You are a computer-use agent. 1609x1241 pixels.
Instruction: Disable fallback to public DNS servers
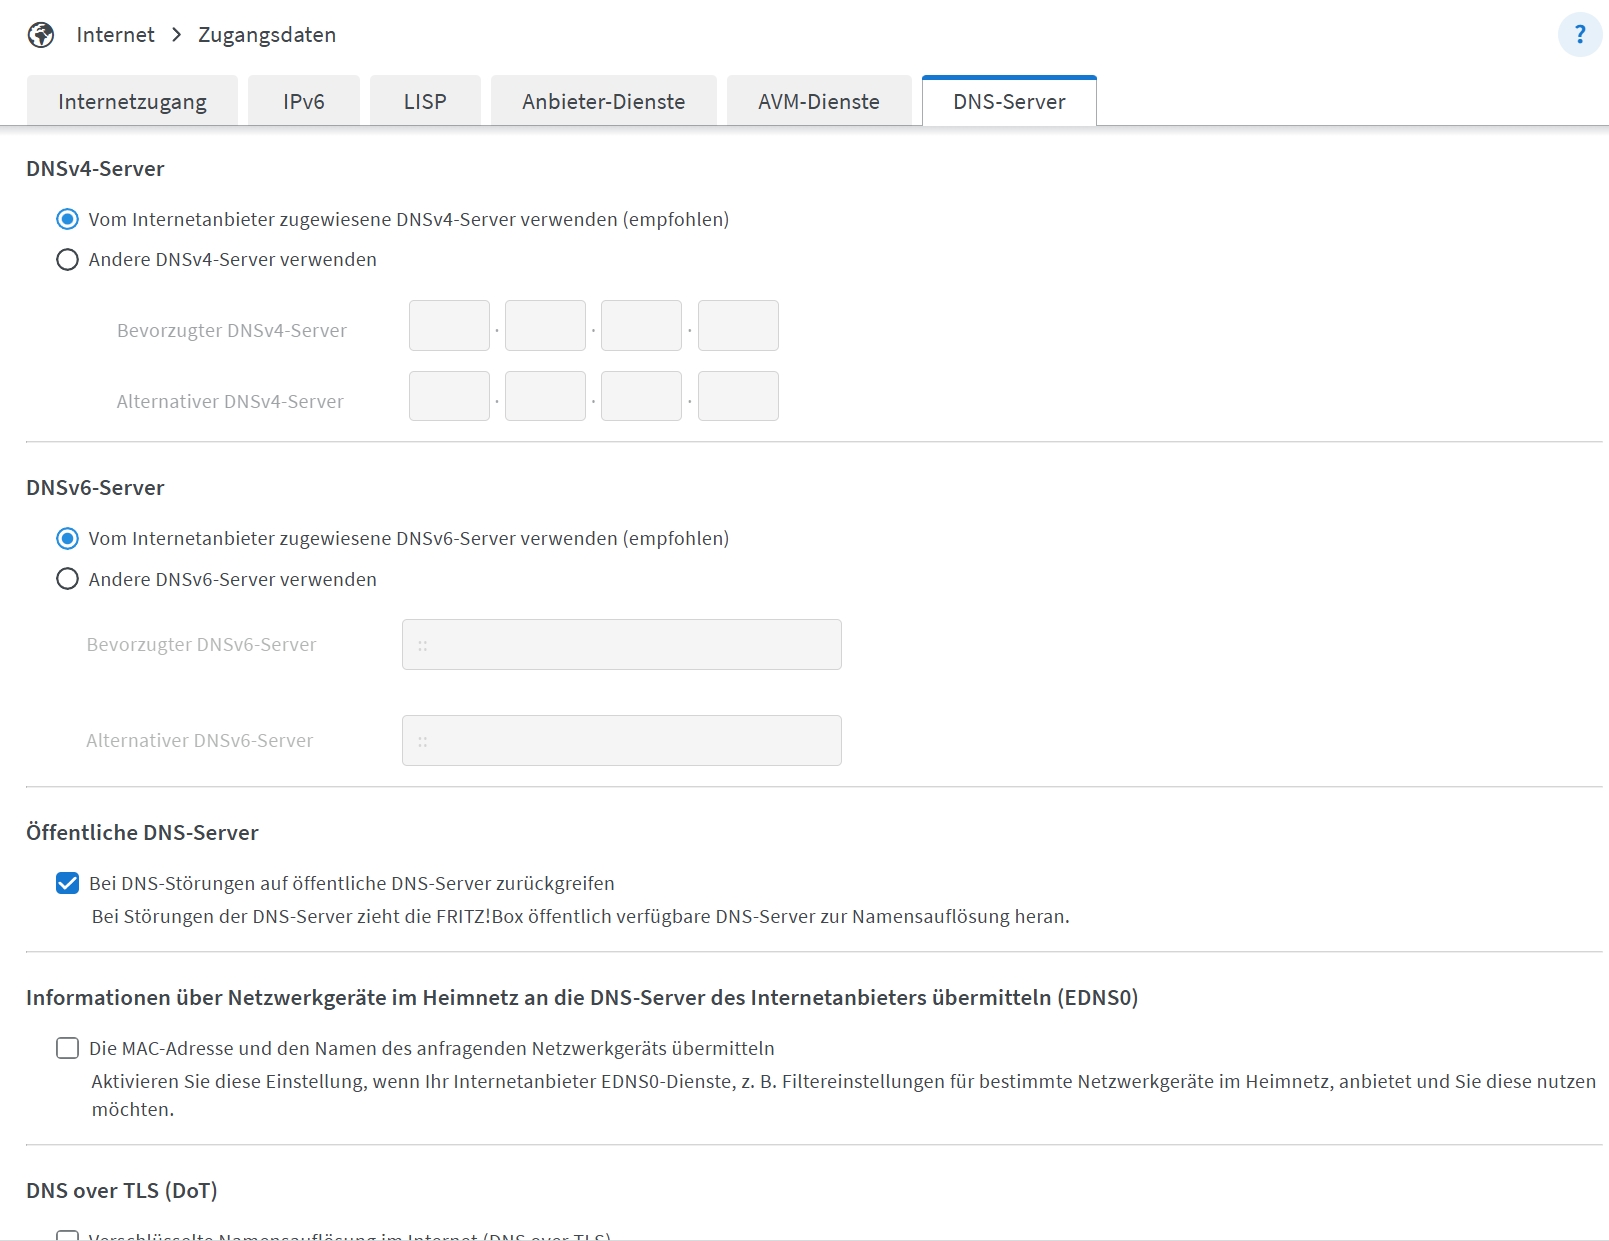tap(67, 882)
